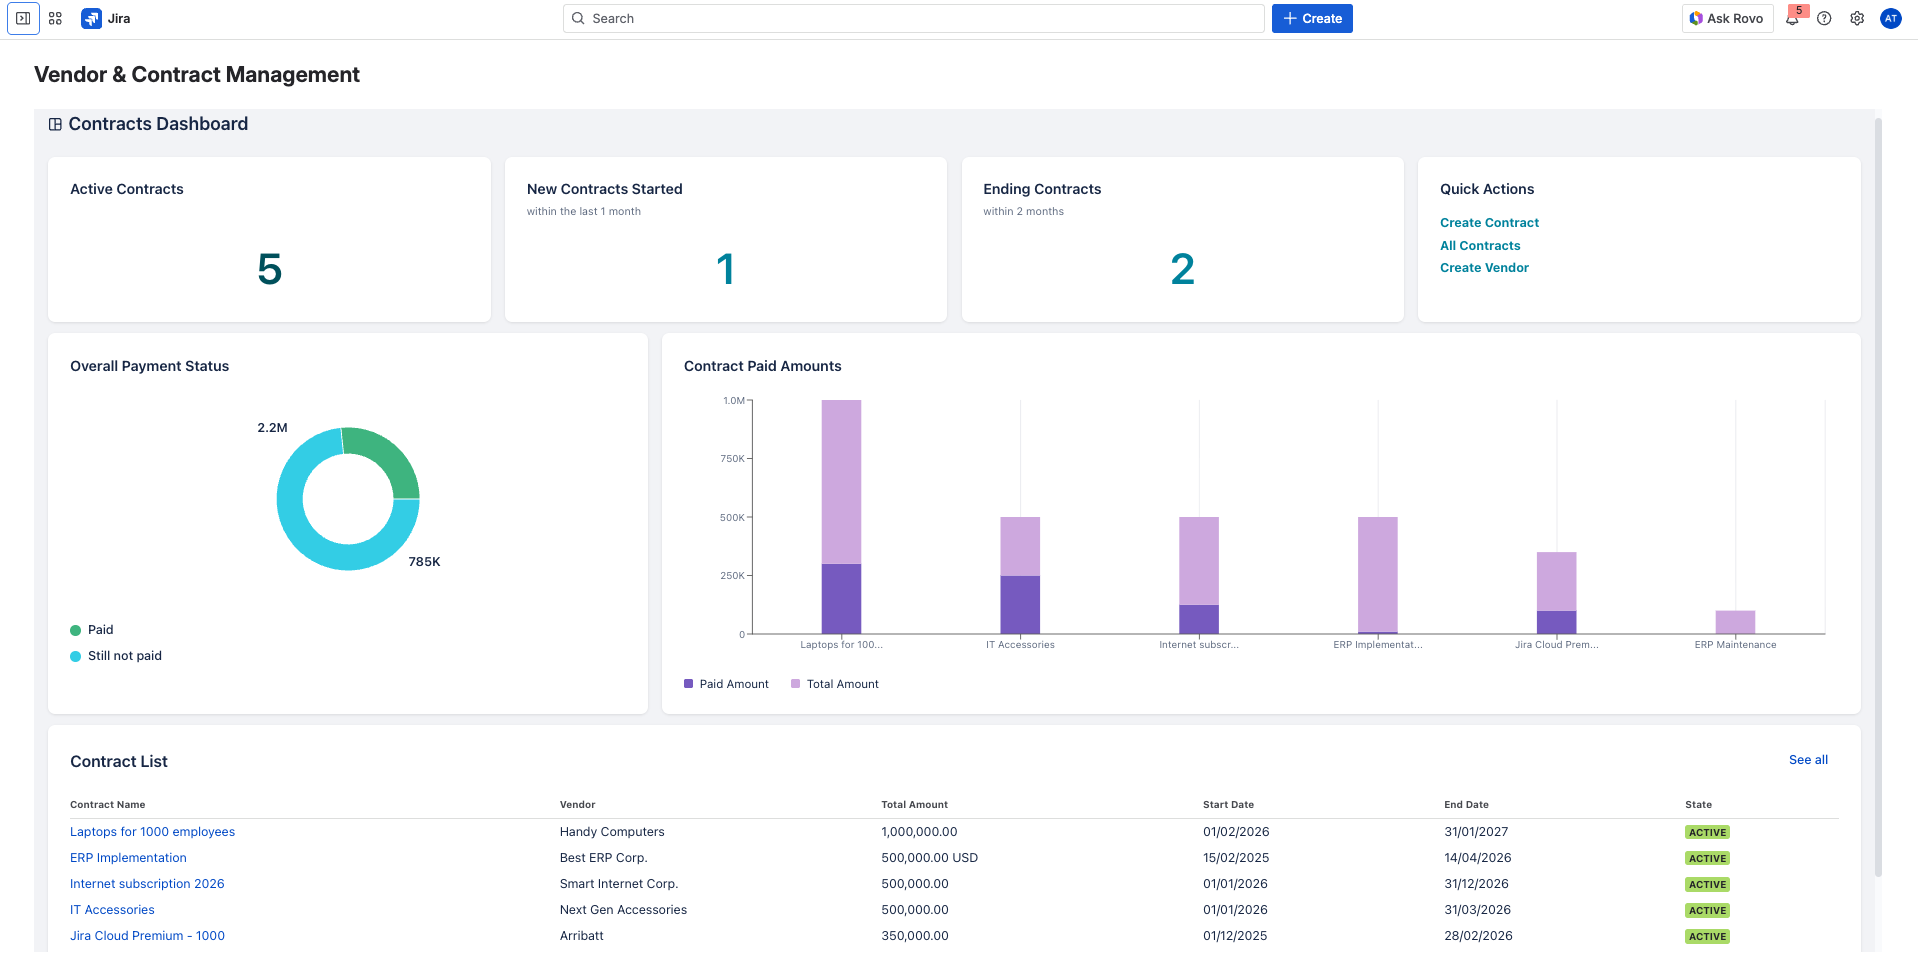Open Internet subscription 2026 contract
1918x953 pixels.
(147, 884)
